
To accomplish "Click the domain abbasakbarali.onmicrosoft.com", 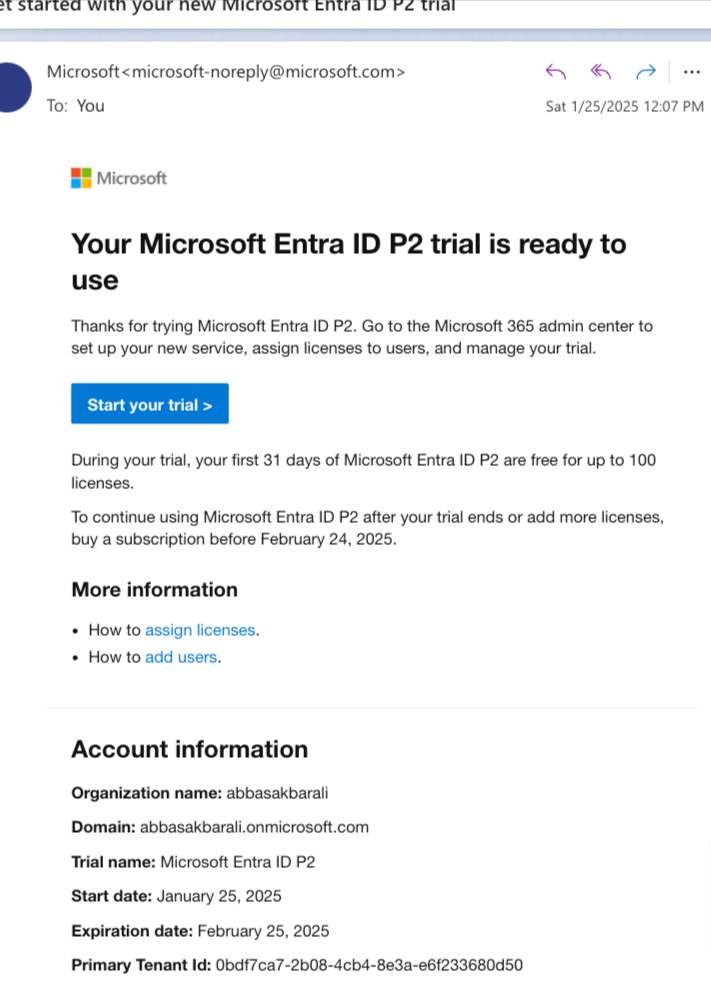I will coord(254,827).
